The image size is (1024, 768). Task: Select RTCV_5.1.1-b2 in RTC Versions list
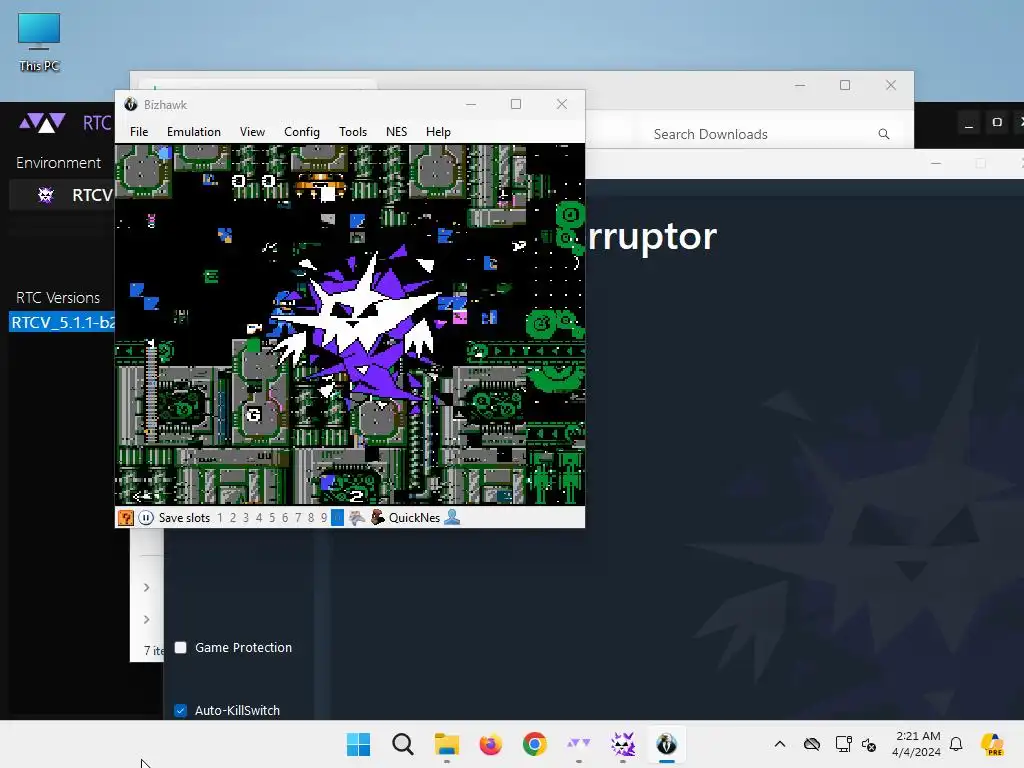point(63,323)
